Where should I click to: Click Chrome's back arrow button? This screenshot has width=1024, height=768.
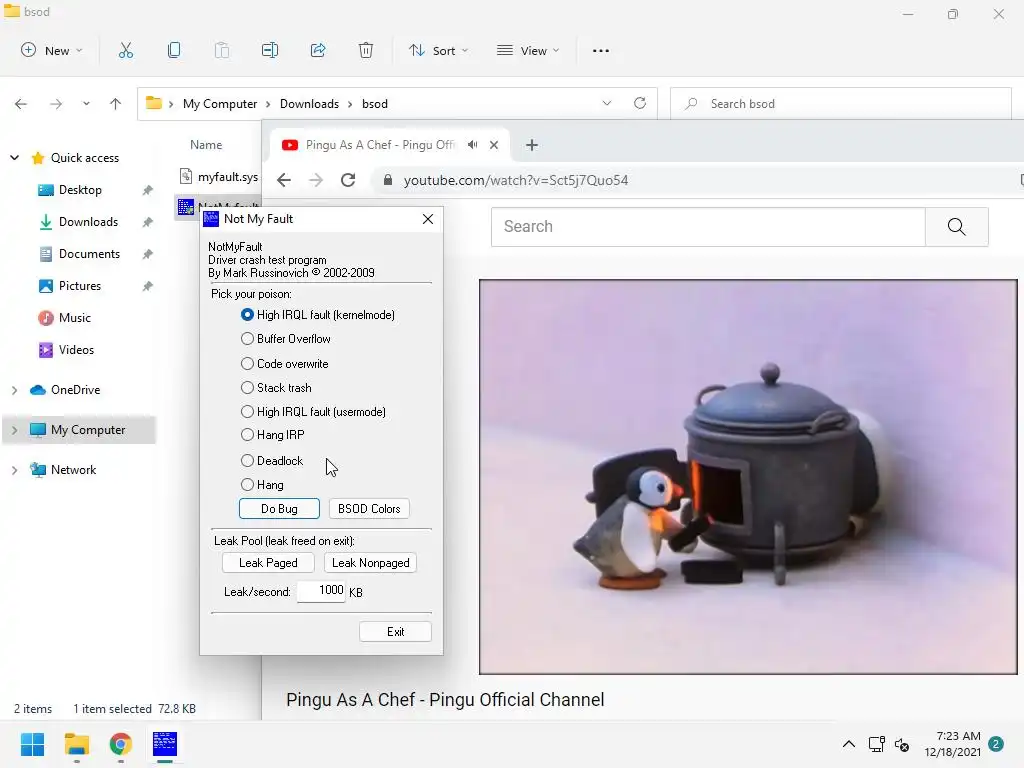pyautogui.click(x=283, y=180)
